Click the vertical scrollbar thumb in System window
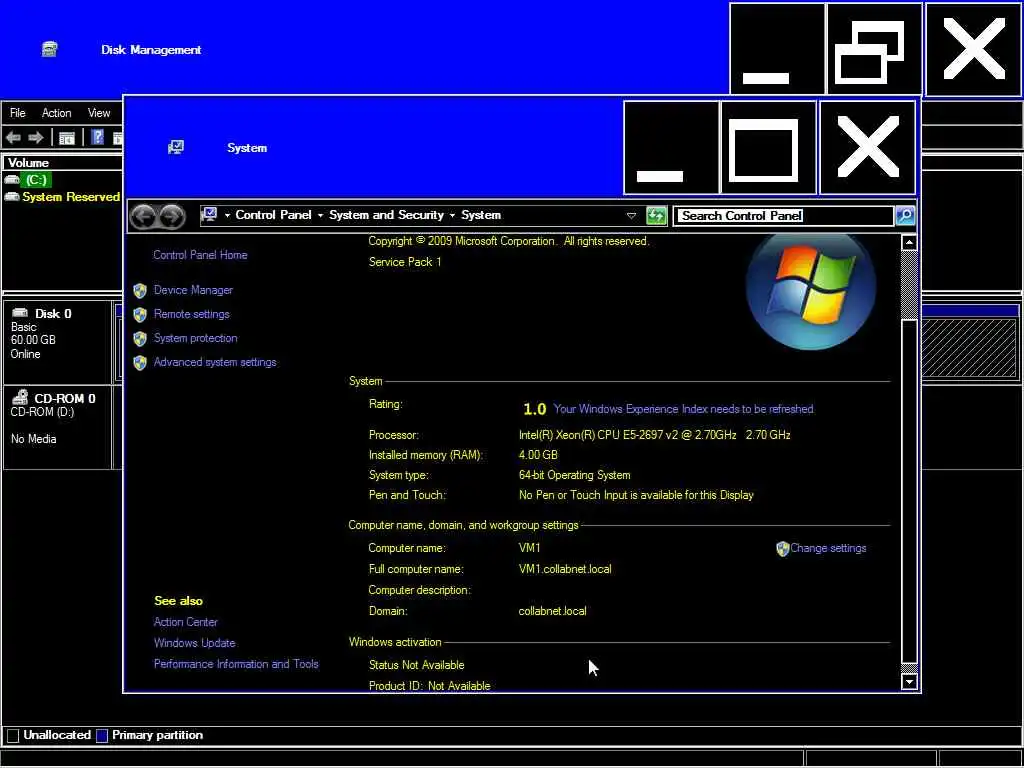This screenshot has width=1024, height=768. [909, 490]
